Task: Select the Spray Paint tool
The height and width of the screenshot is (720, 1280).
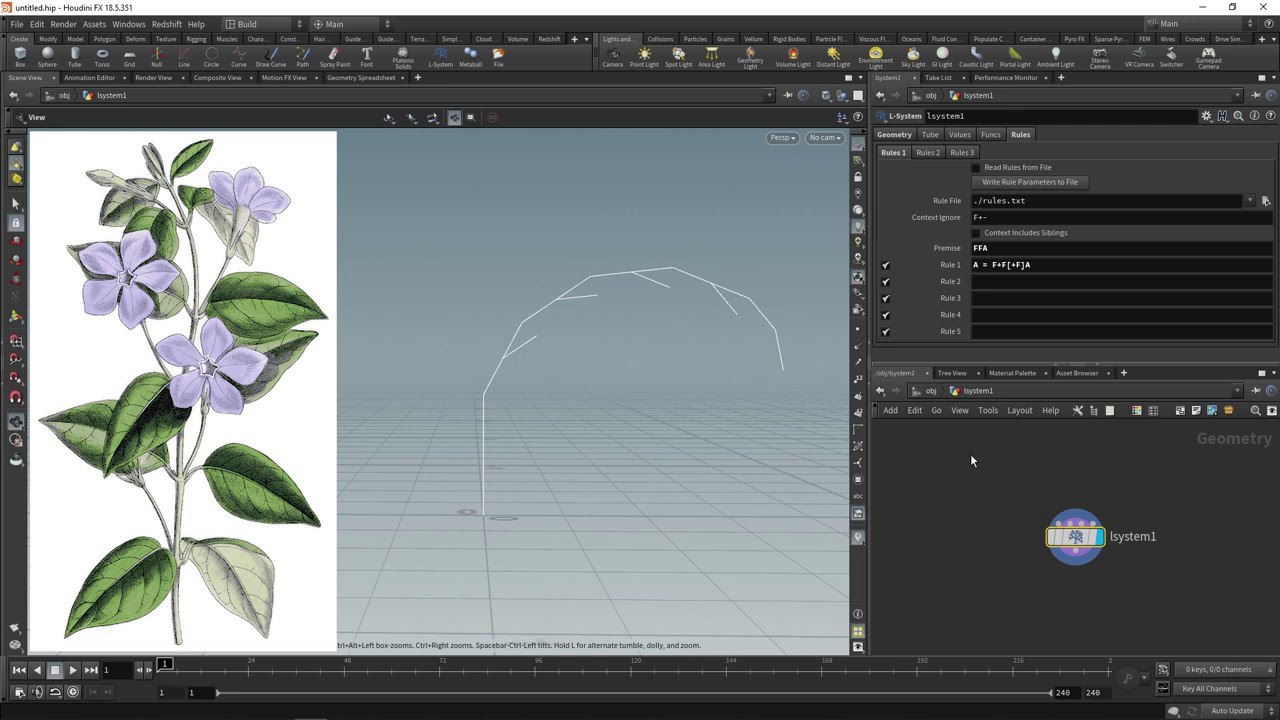Action: pyautogui.click(x=334, y=57)
